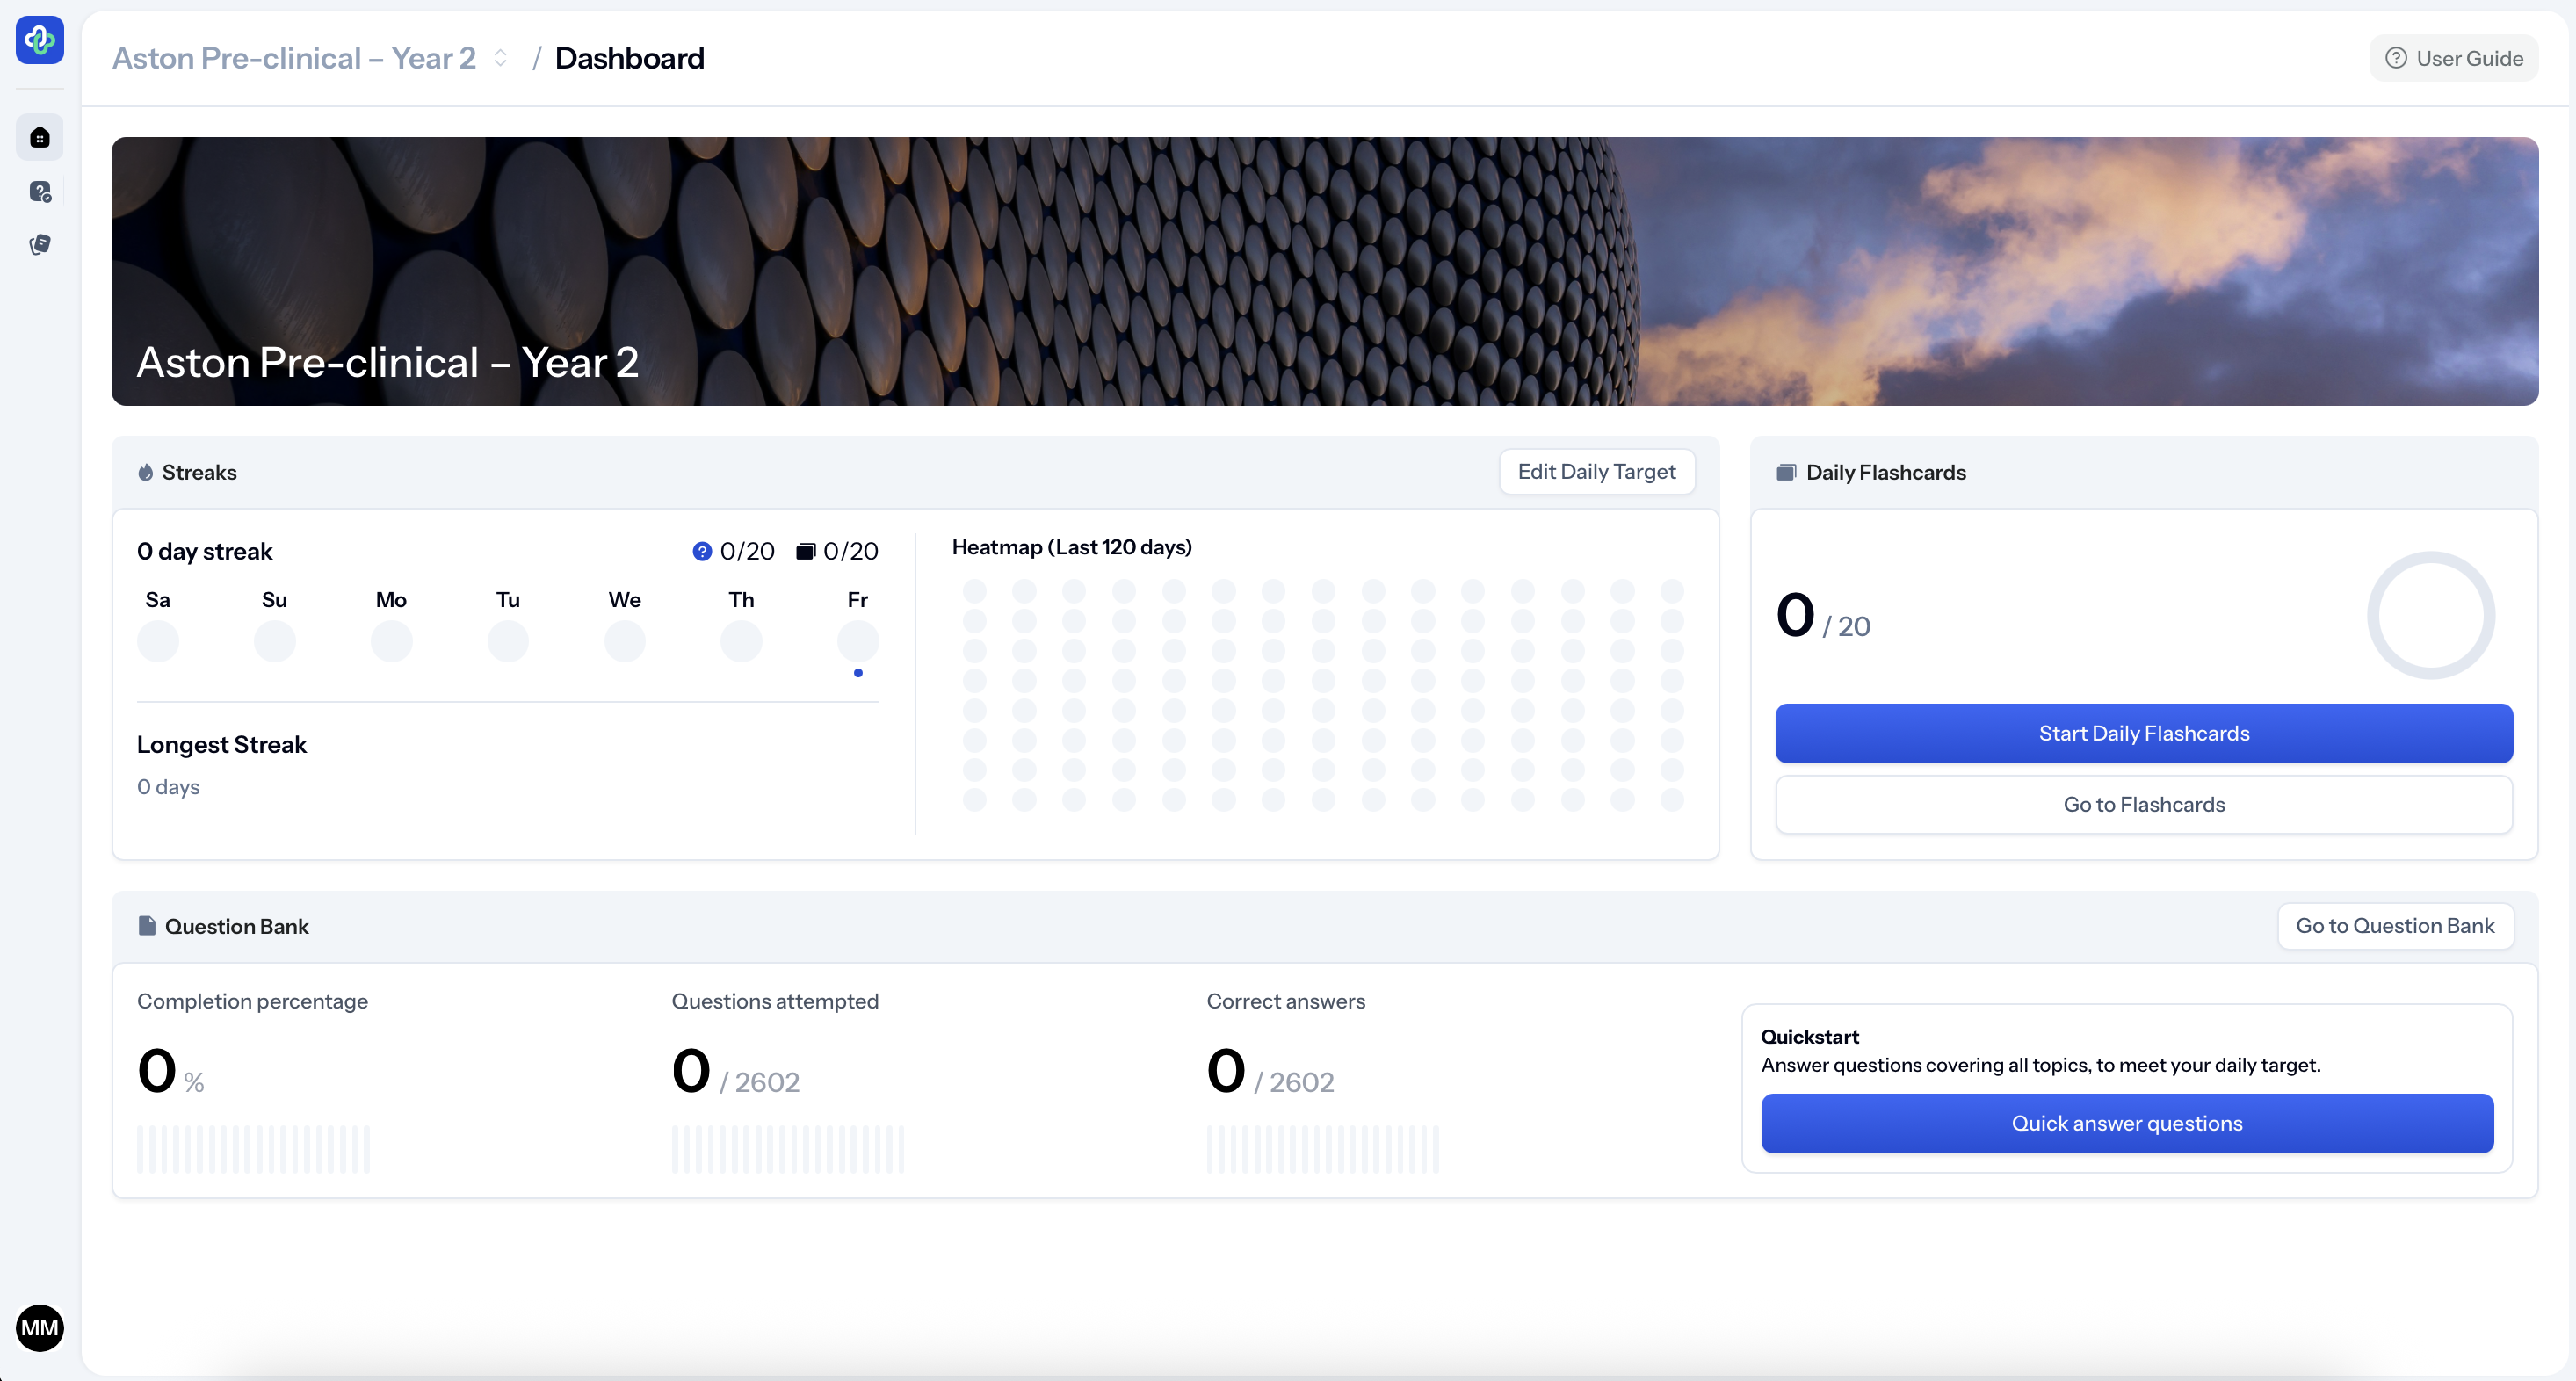Click the Streaks flame icon
The height and width of the screenshot is (1381, 2576).
point(146,472)
